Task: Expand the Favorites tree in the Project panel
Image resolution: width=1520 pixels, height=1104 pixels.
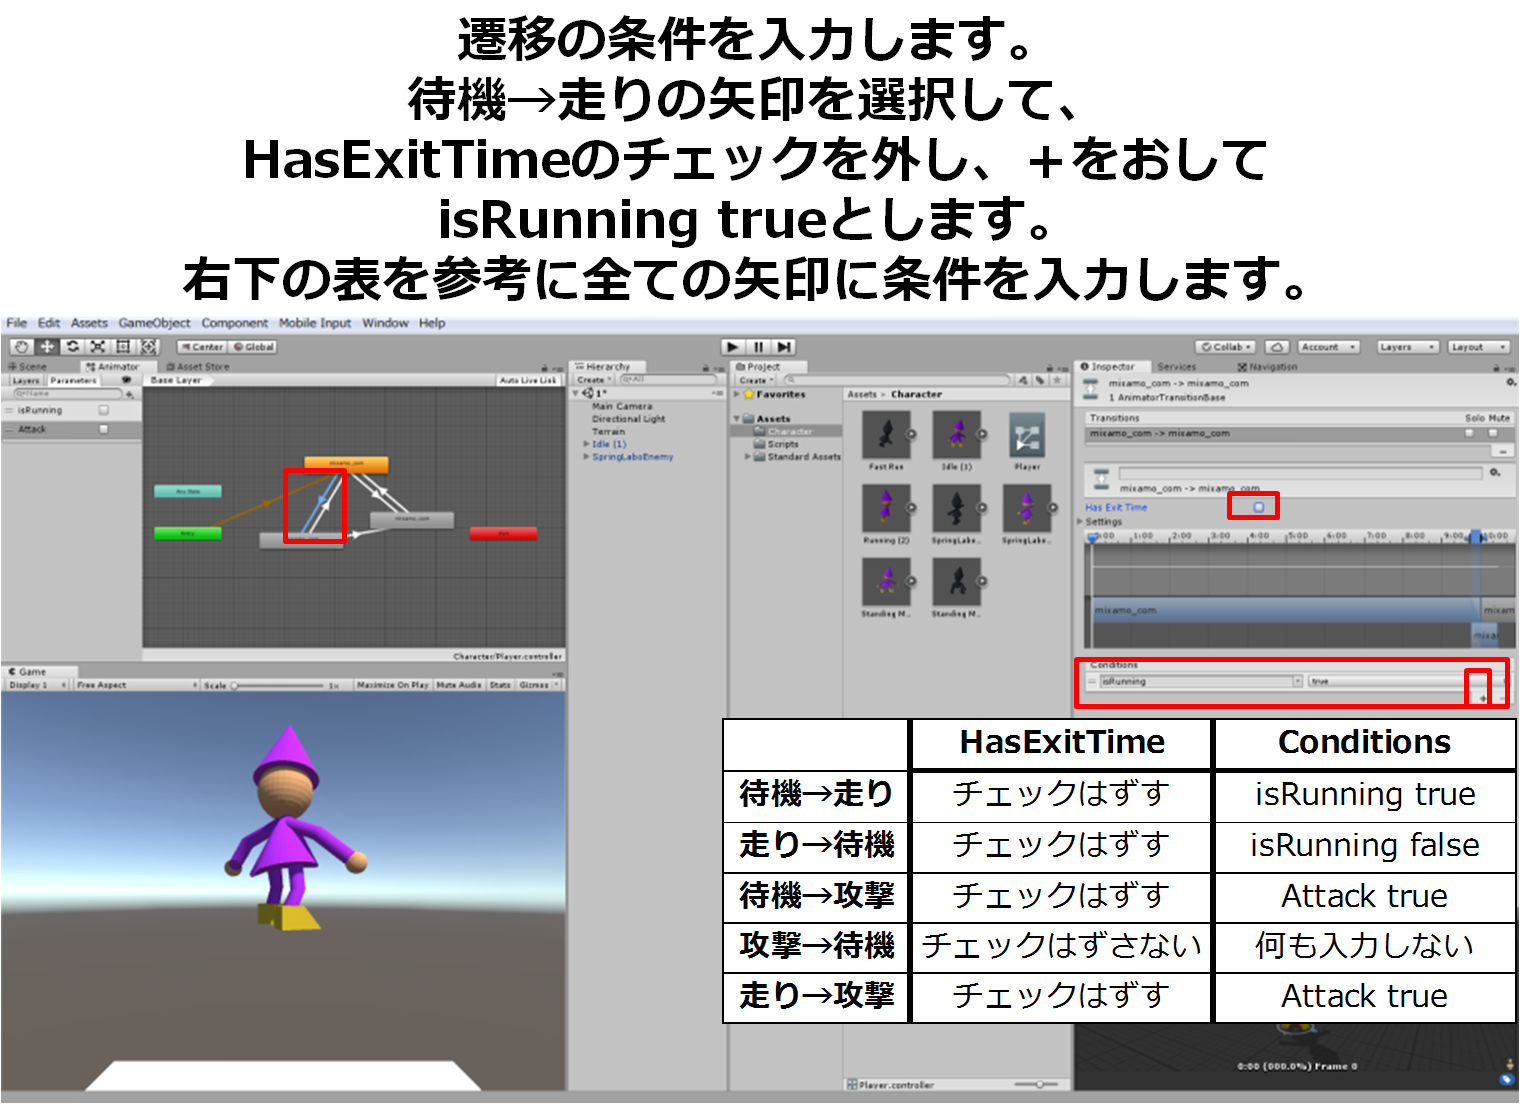Action: 737,394
